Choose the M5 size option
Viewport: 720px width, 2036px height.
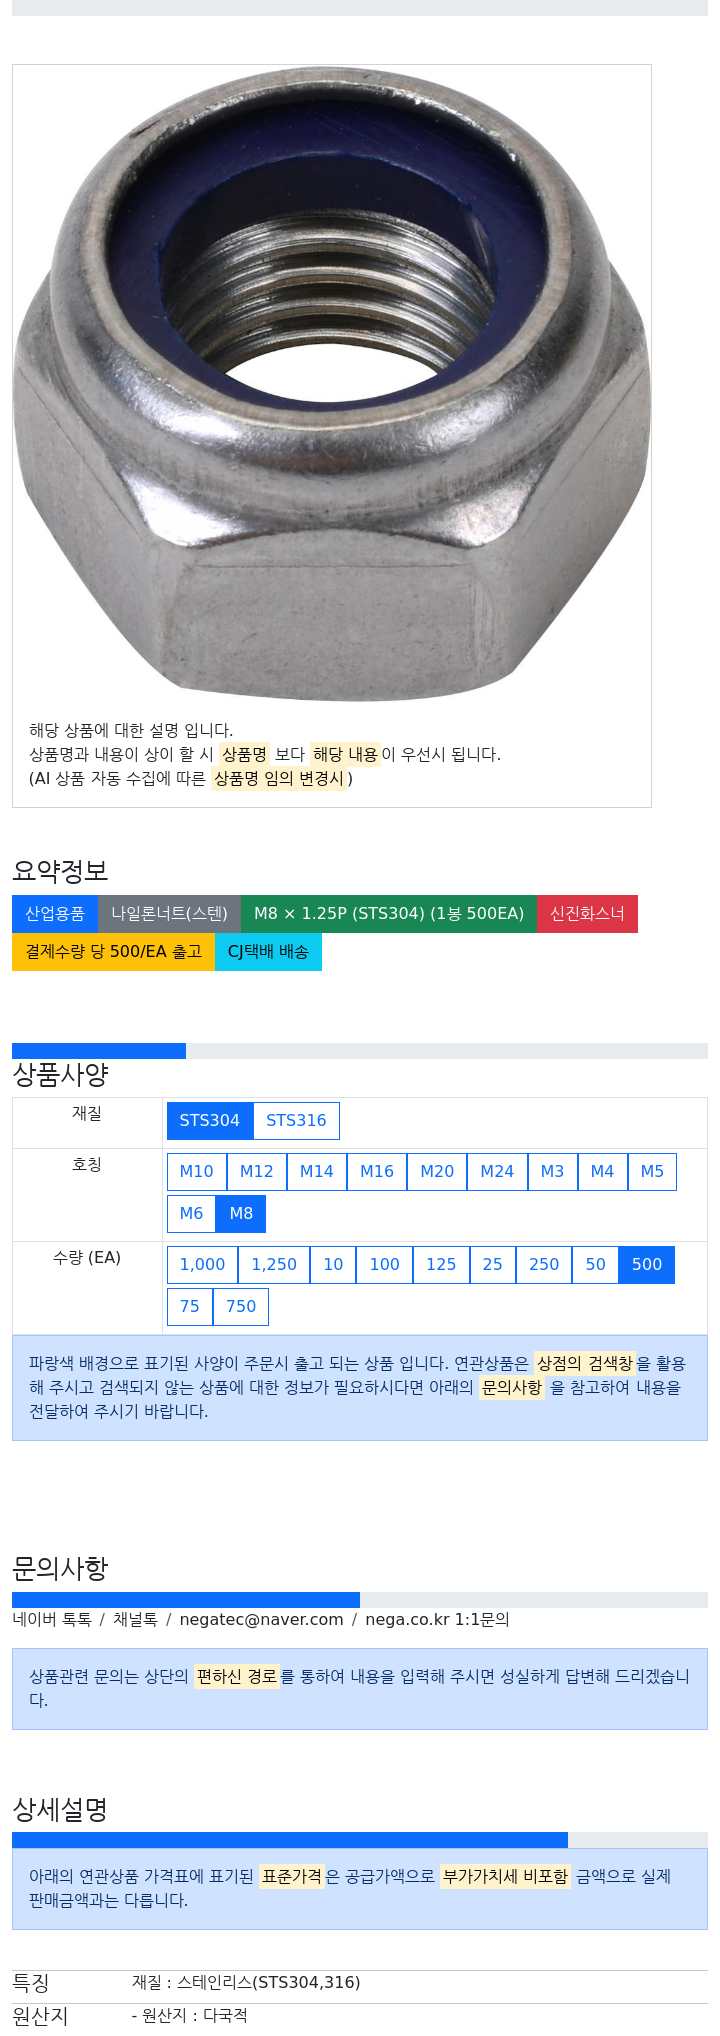coord(652,1172)
